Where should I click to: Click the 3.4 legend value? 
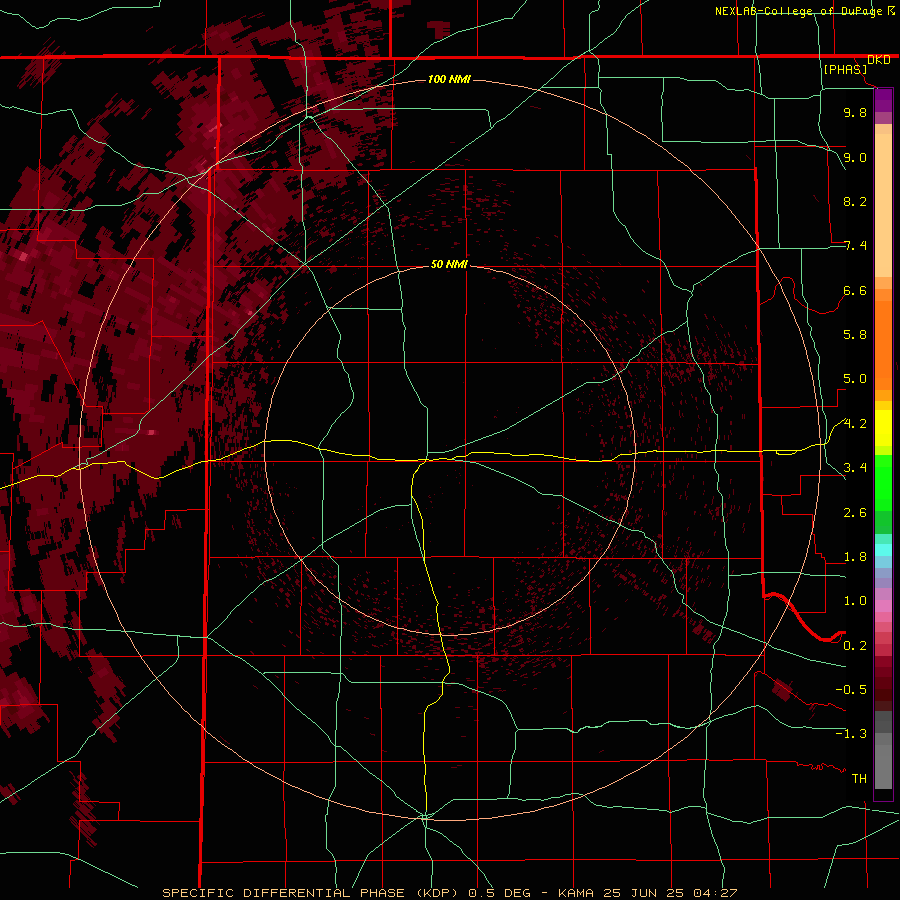pyautogui.click(x=855, y=468)
